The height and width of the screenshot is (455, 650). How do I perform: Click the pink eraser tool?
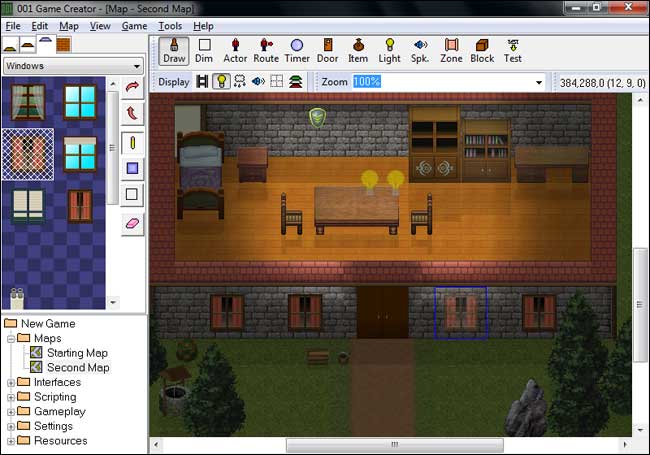pyautogui.click(x=133, y=223)
